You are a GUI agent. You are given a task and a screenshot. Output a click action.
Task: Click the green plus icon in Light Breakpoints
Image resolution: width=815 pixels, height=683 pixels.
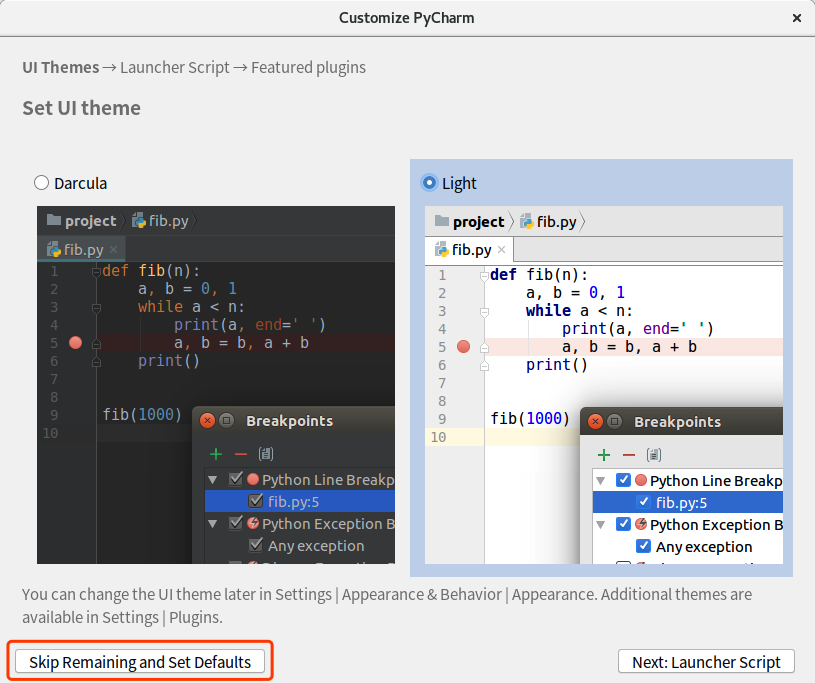pos(603,455)
